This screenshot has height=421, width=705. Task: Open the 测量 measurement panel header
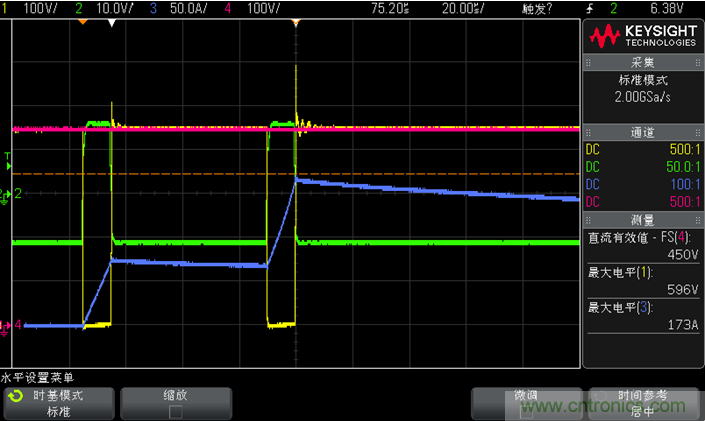point(642,219)
